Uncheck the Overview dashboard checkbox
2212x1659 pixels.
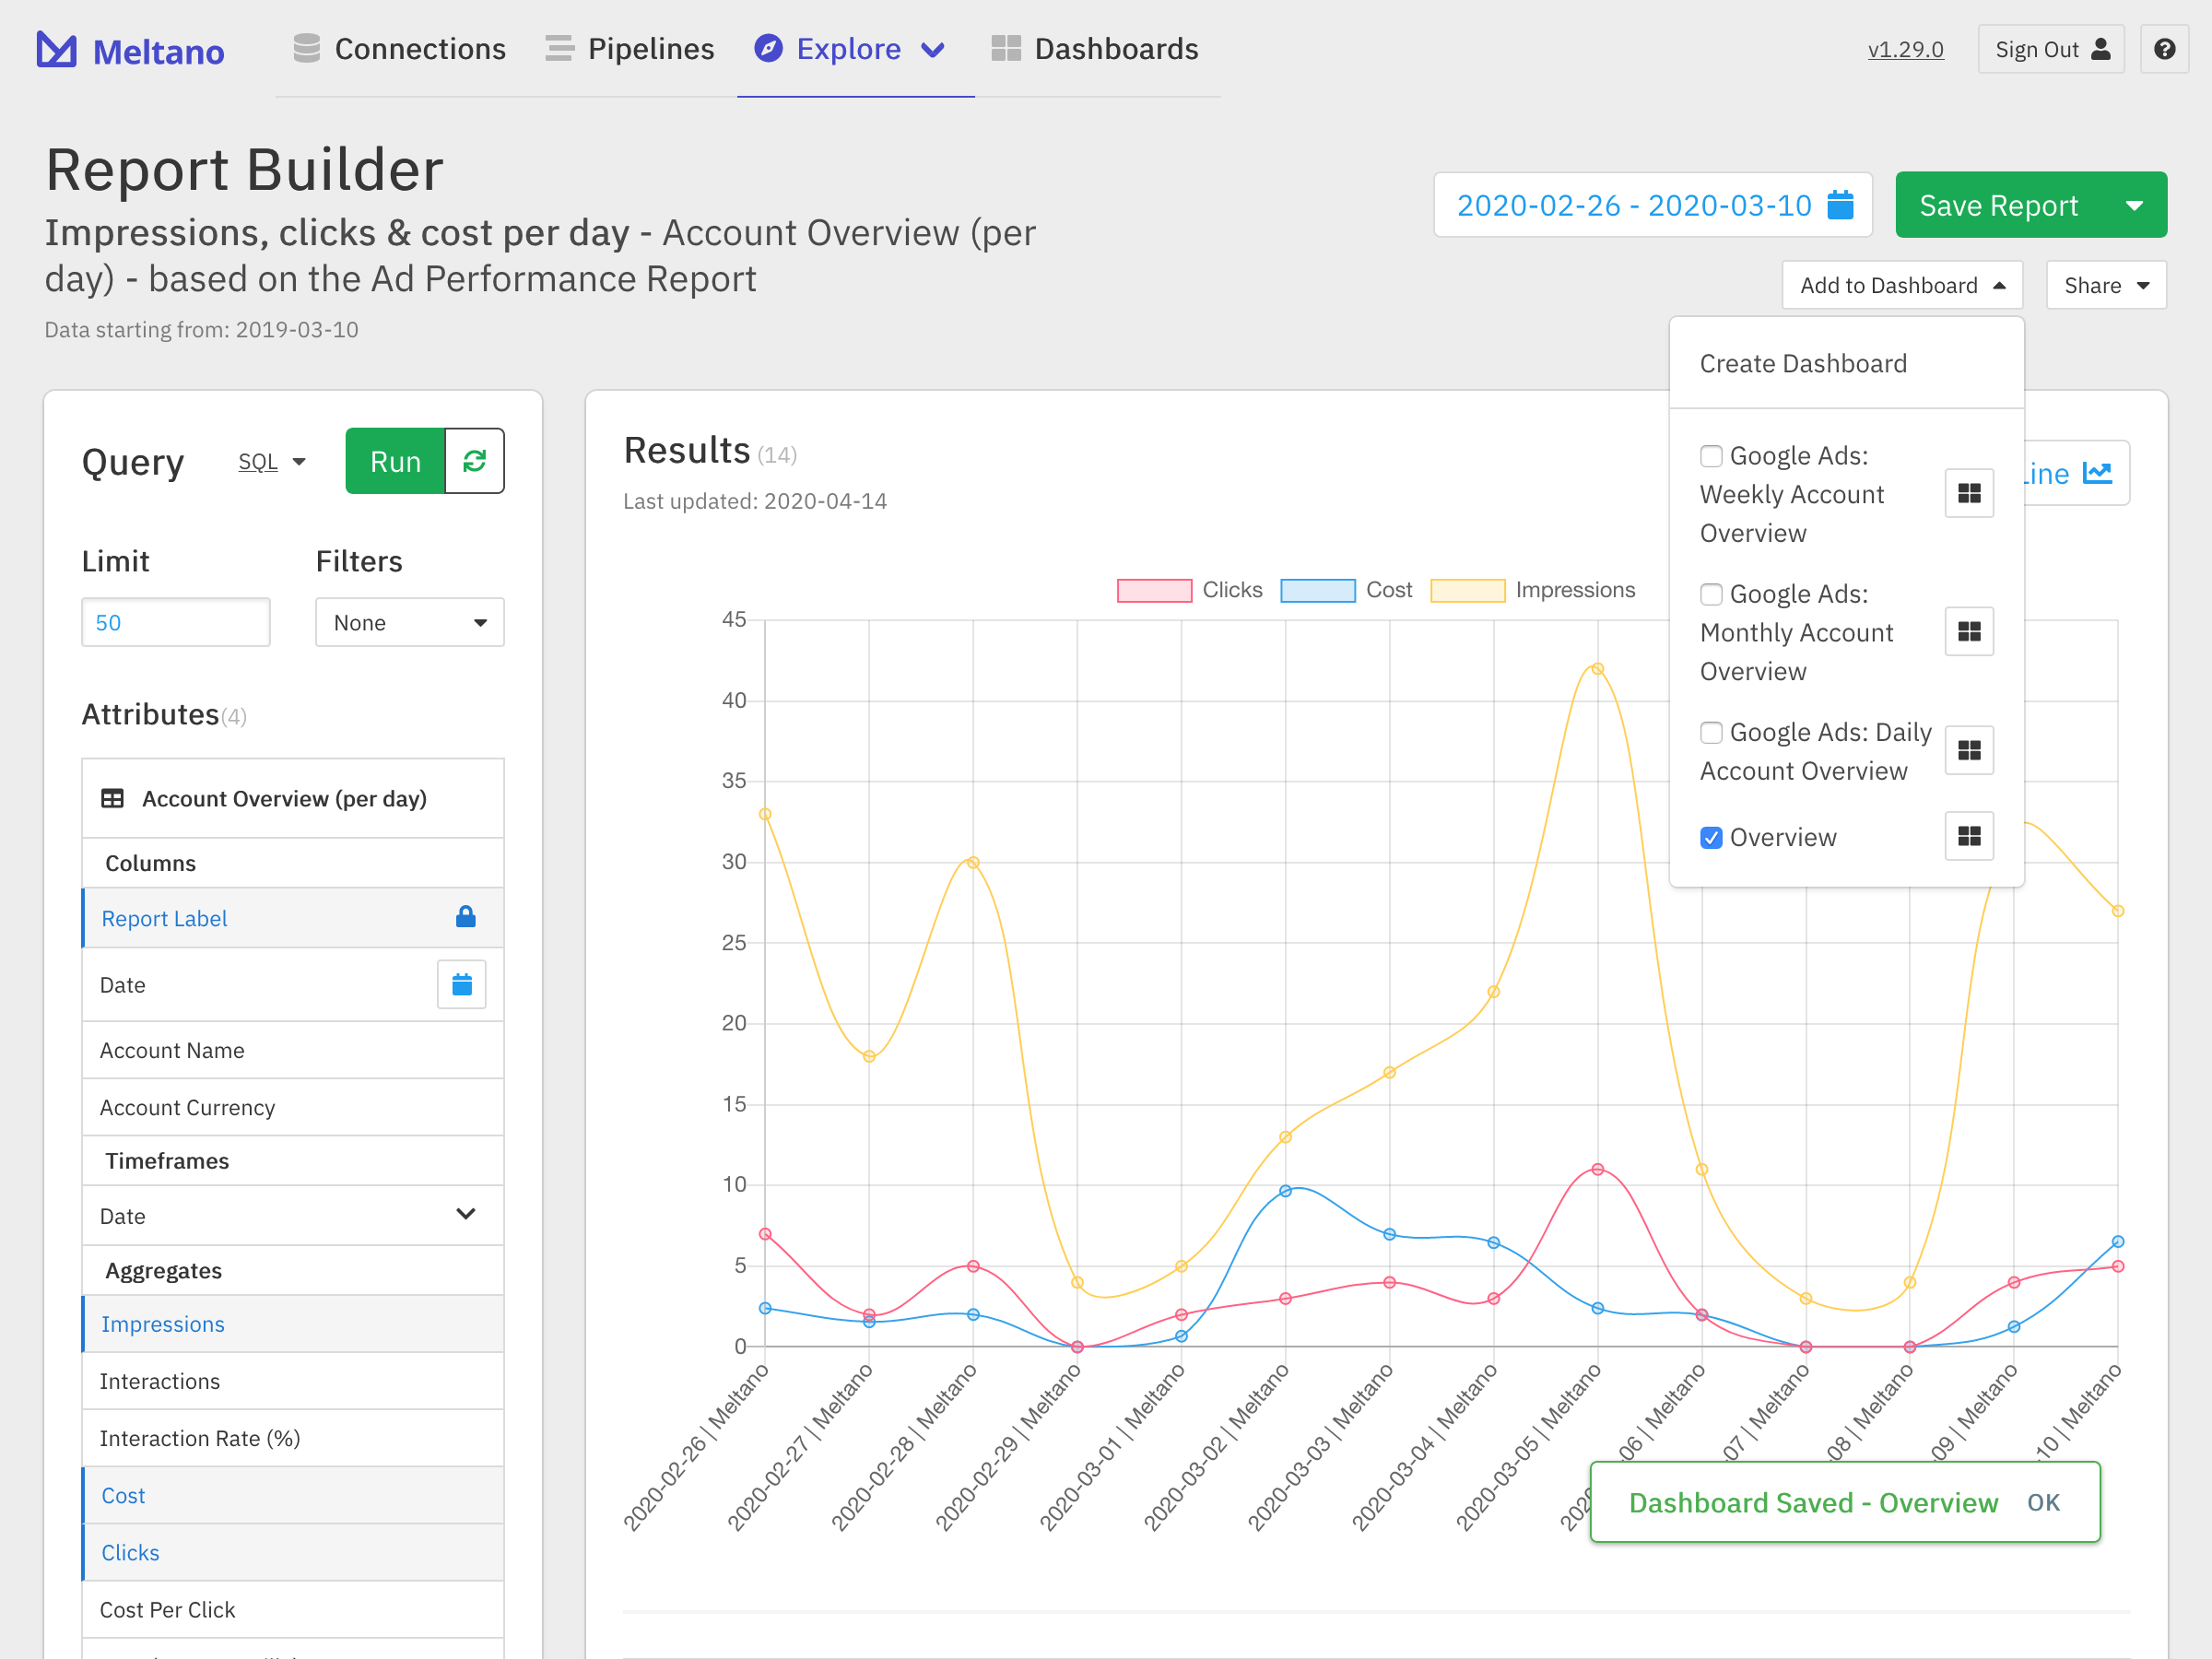pyautogui.click(x=1711, y=837)
